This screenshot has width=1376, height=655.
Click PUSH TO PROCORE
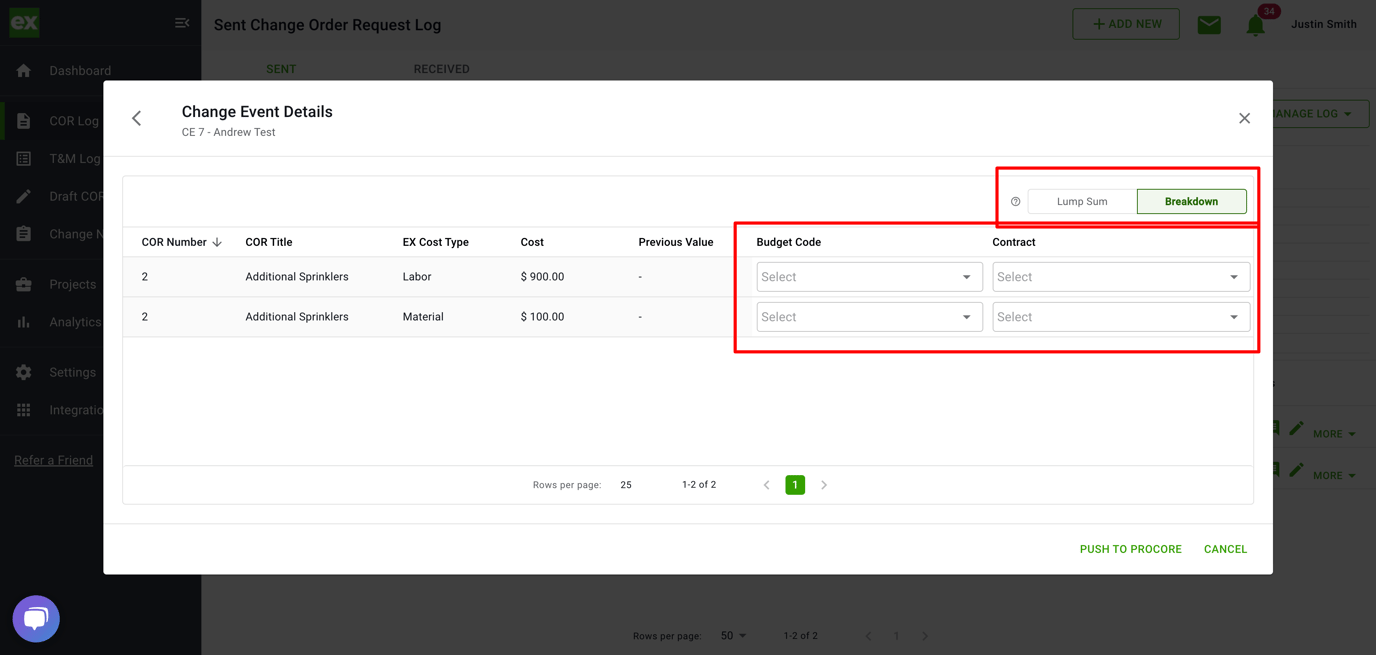point(1130,548)
